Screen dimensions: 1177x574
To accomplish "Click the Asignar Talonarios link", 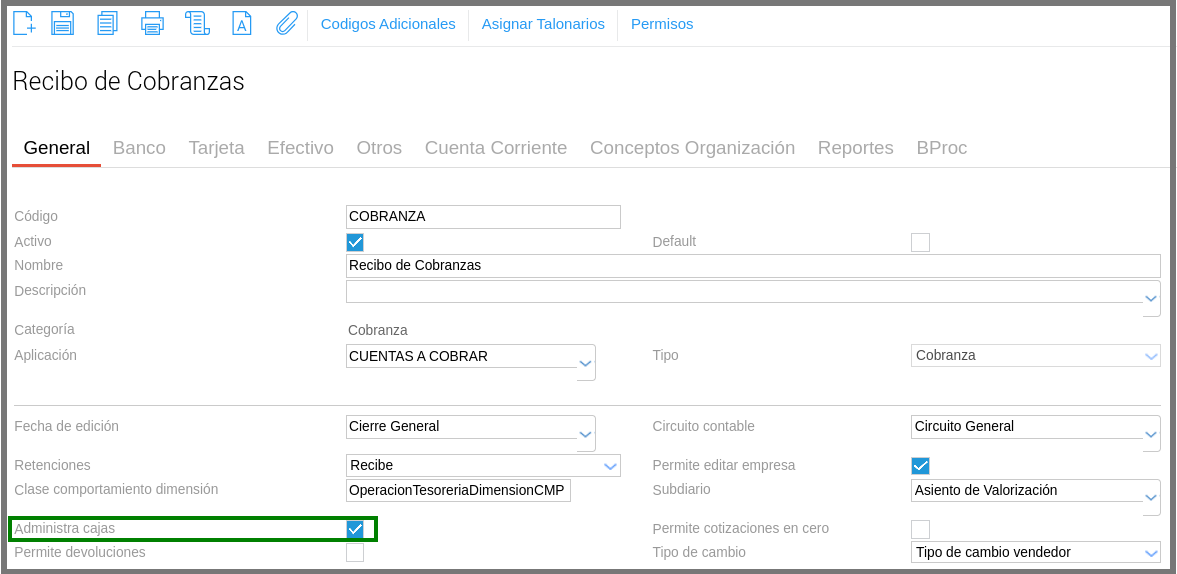I will tap(543, 24).
